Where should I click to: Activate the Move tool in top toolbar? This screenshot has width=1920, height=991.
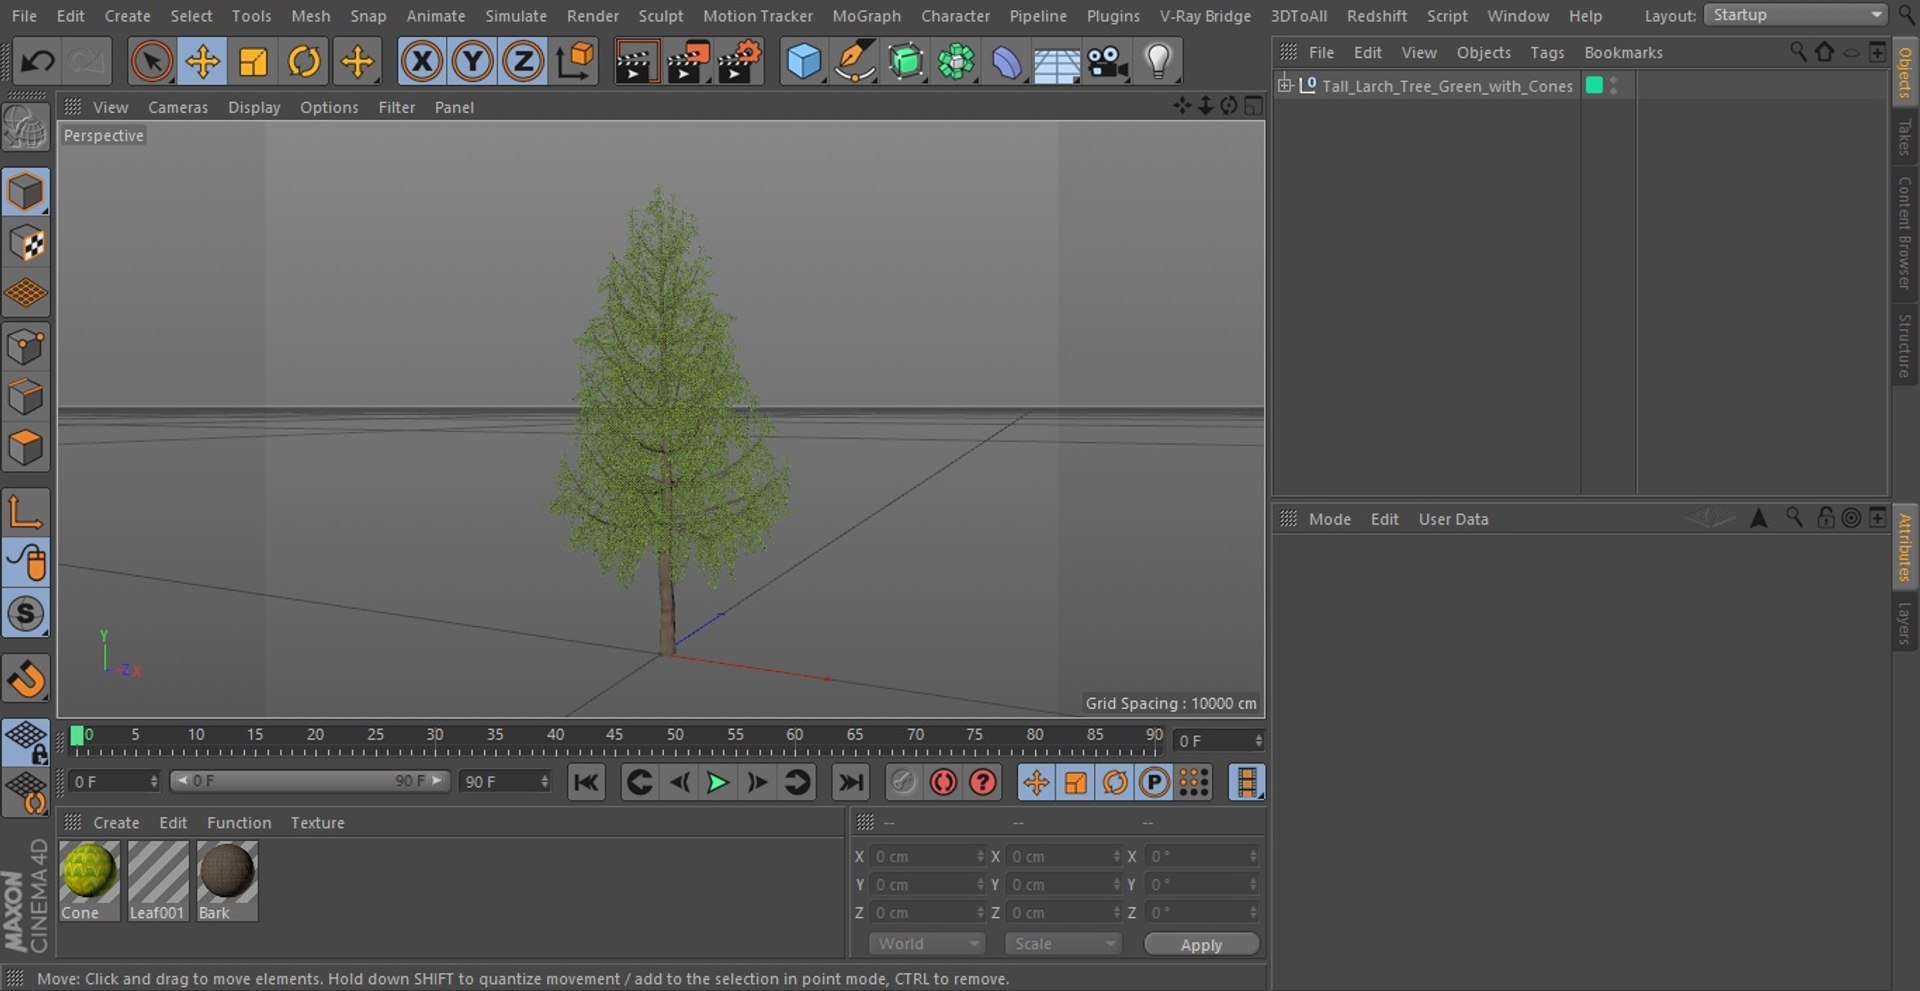(x=202, y=62)
